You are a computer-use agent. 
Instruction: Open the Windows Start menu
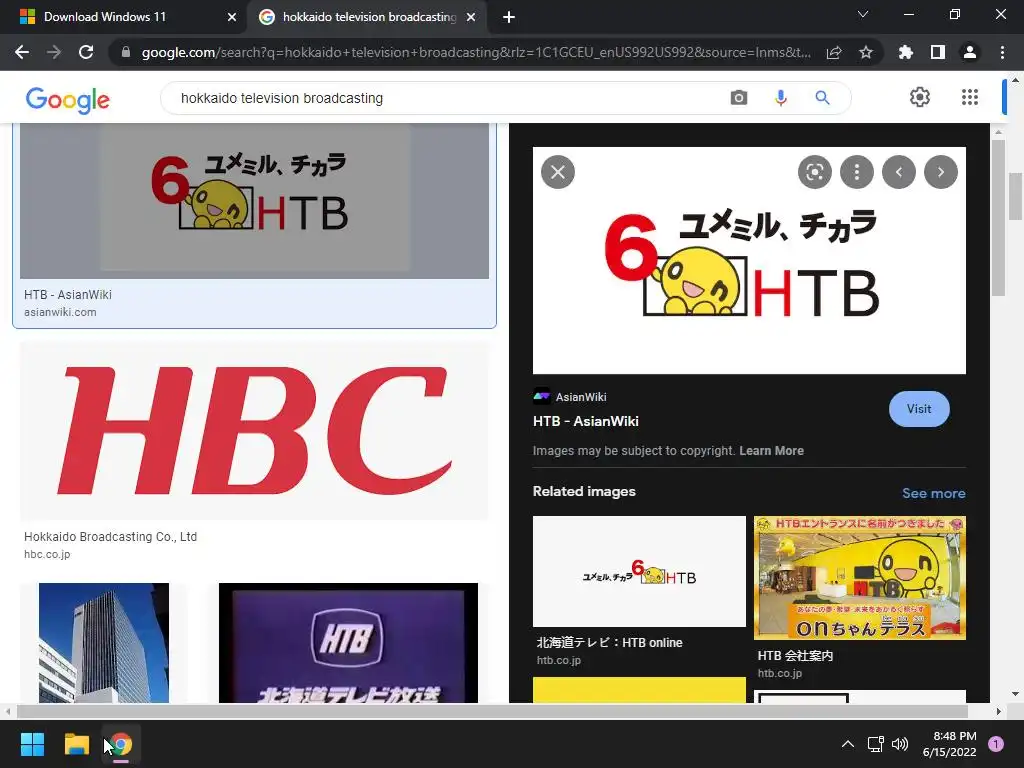point(32,744)
